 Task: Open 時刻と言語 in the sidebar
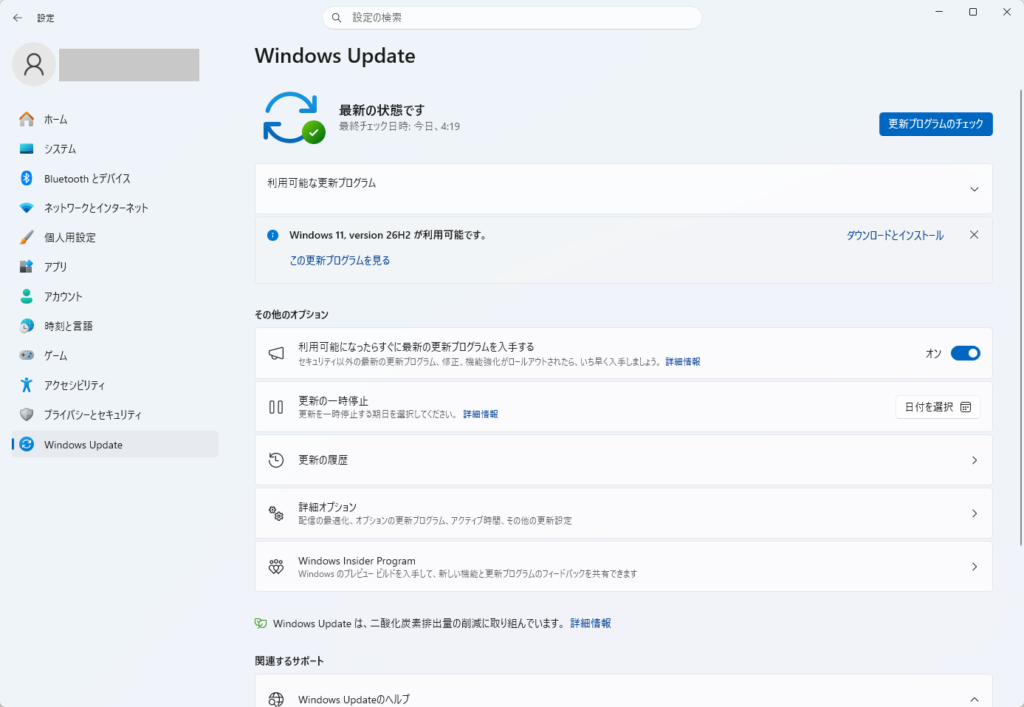115,326
